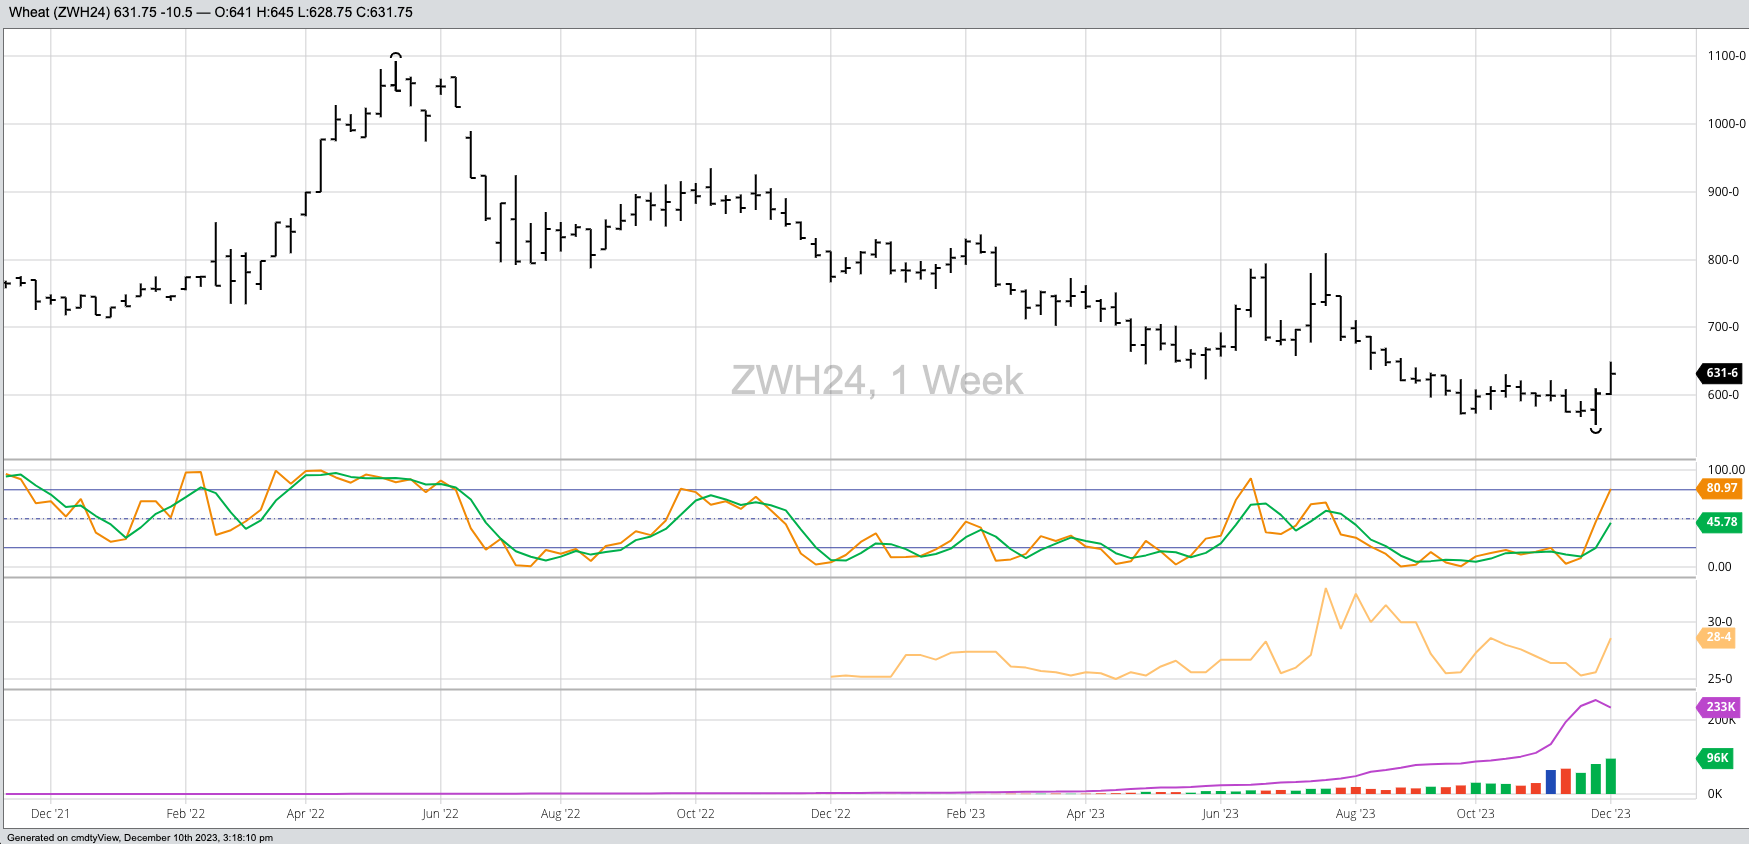This screenshot has width=1749, height=844.
Task: Select the Aug '23 date label
Action: [x=1355, y=814]
